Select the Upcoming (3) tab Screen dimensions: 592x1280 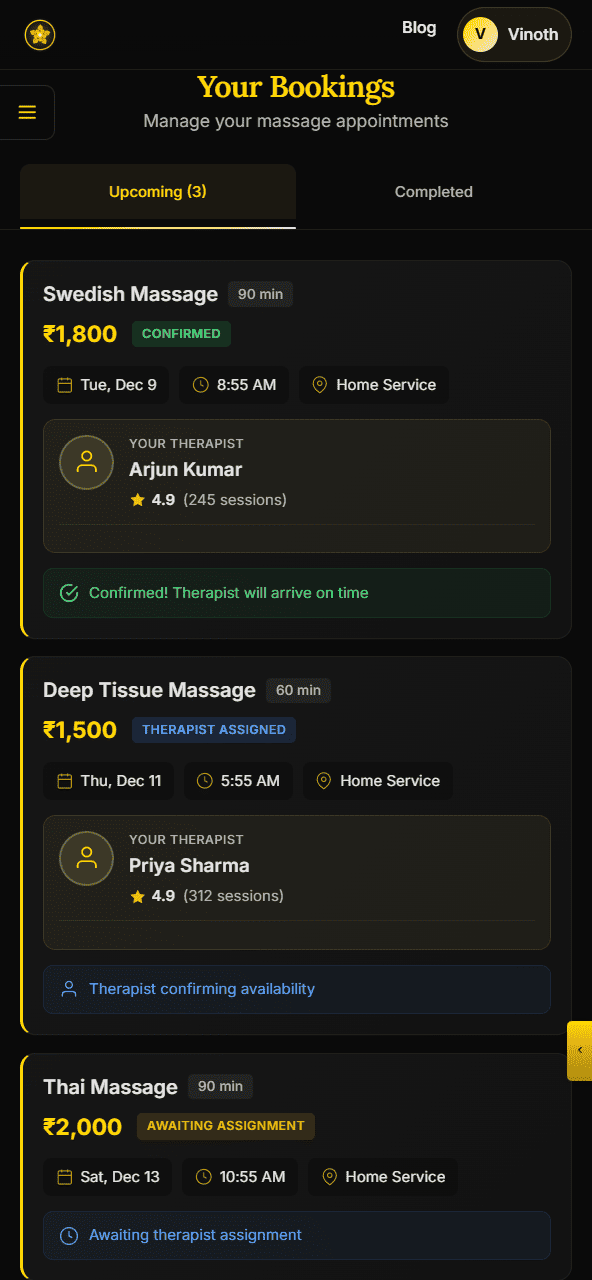[157, 192]
